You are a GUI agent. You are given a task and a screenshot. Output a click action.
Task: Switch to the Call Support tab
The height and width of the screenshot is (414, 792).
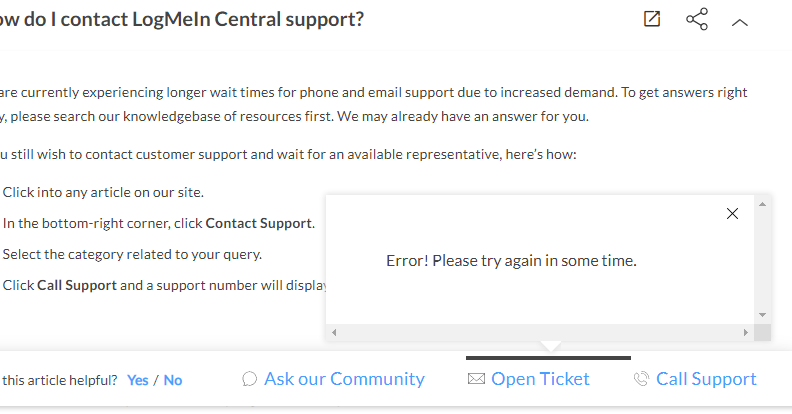tap(706, 379)
